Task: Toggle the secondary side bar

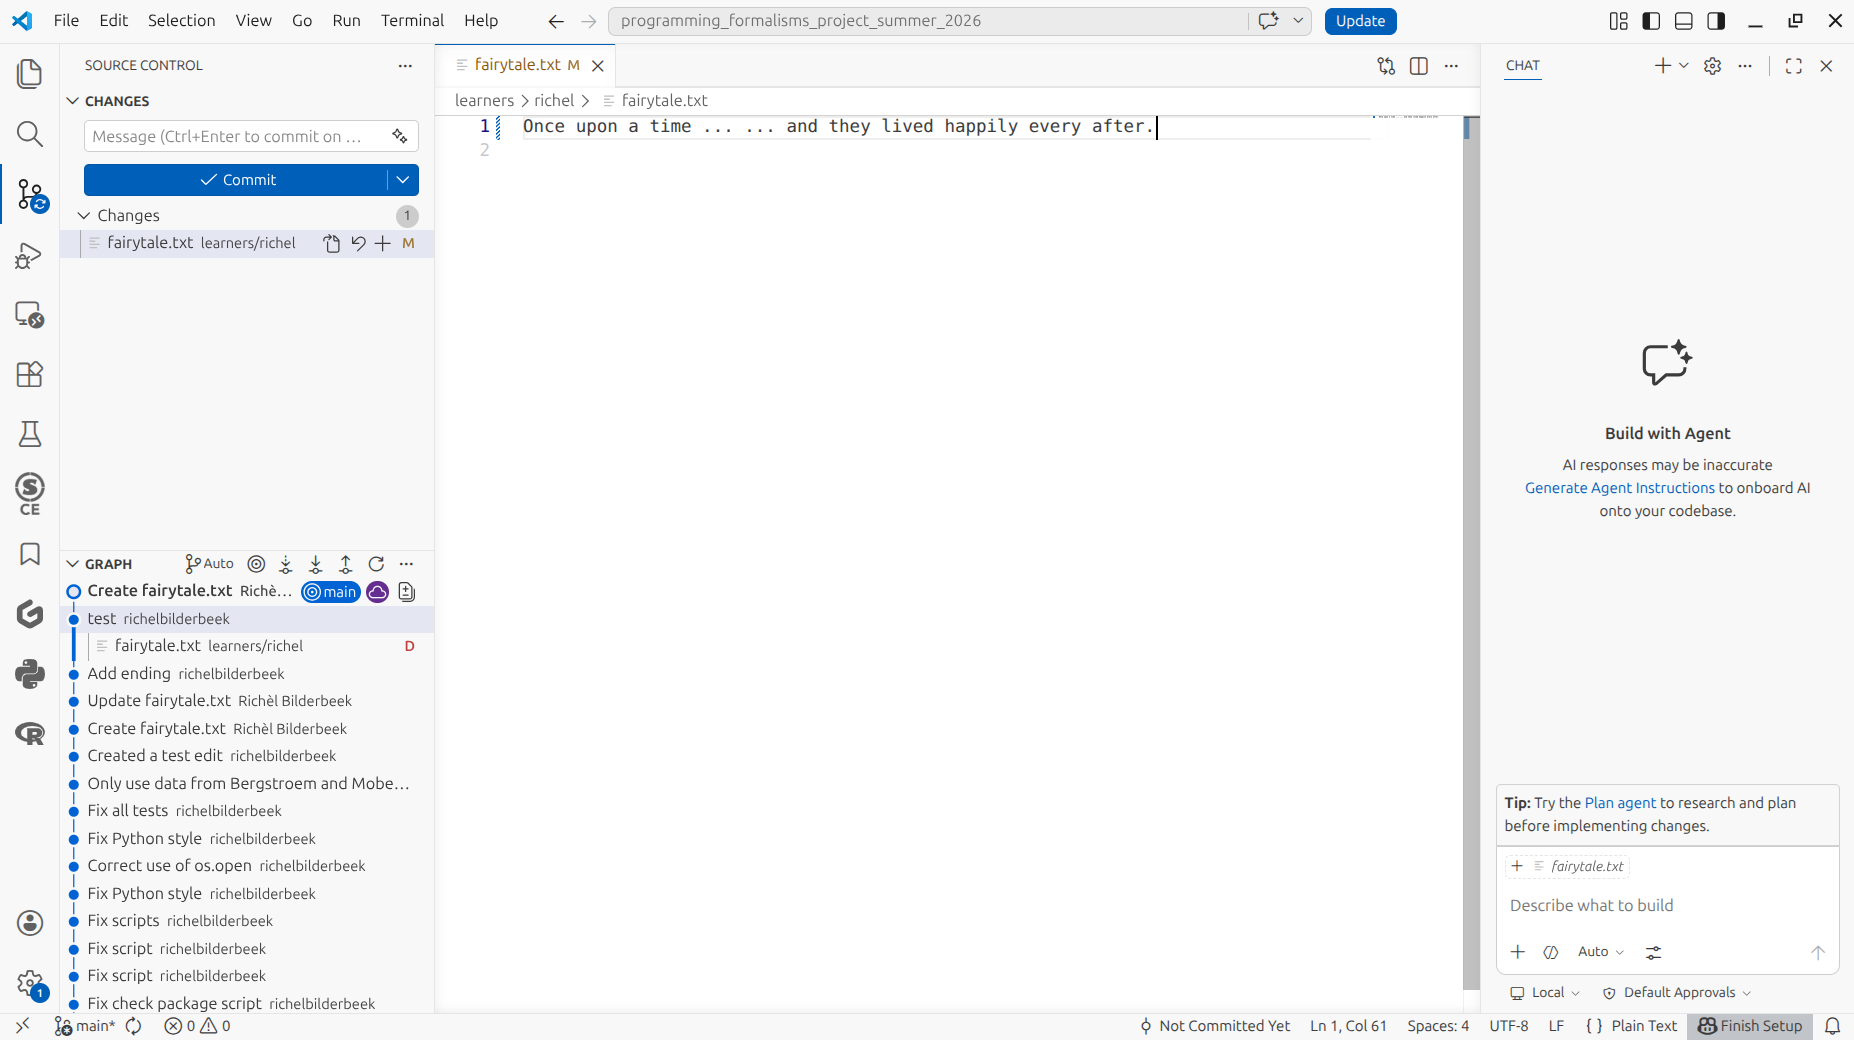Action: [x=1716, y=21]
